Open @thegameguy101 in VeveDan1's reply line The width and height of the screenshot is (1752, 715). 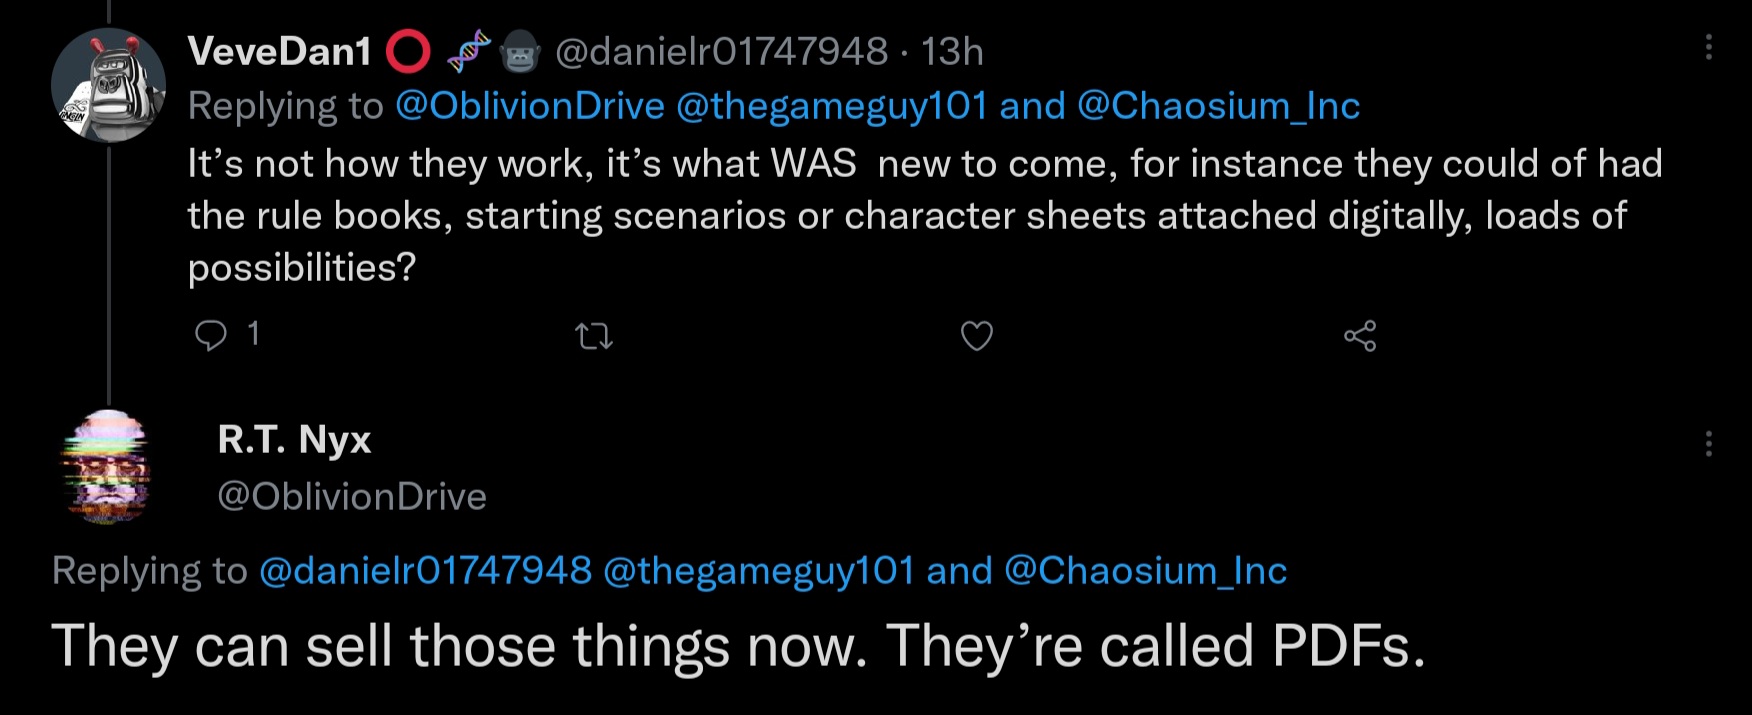(832, 106)
